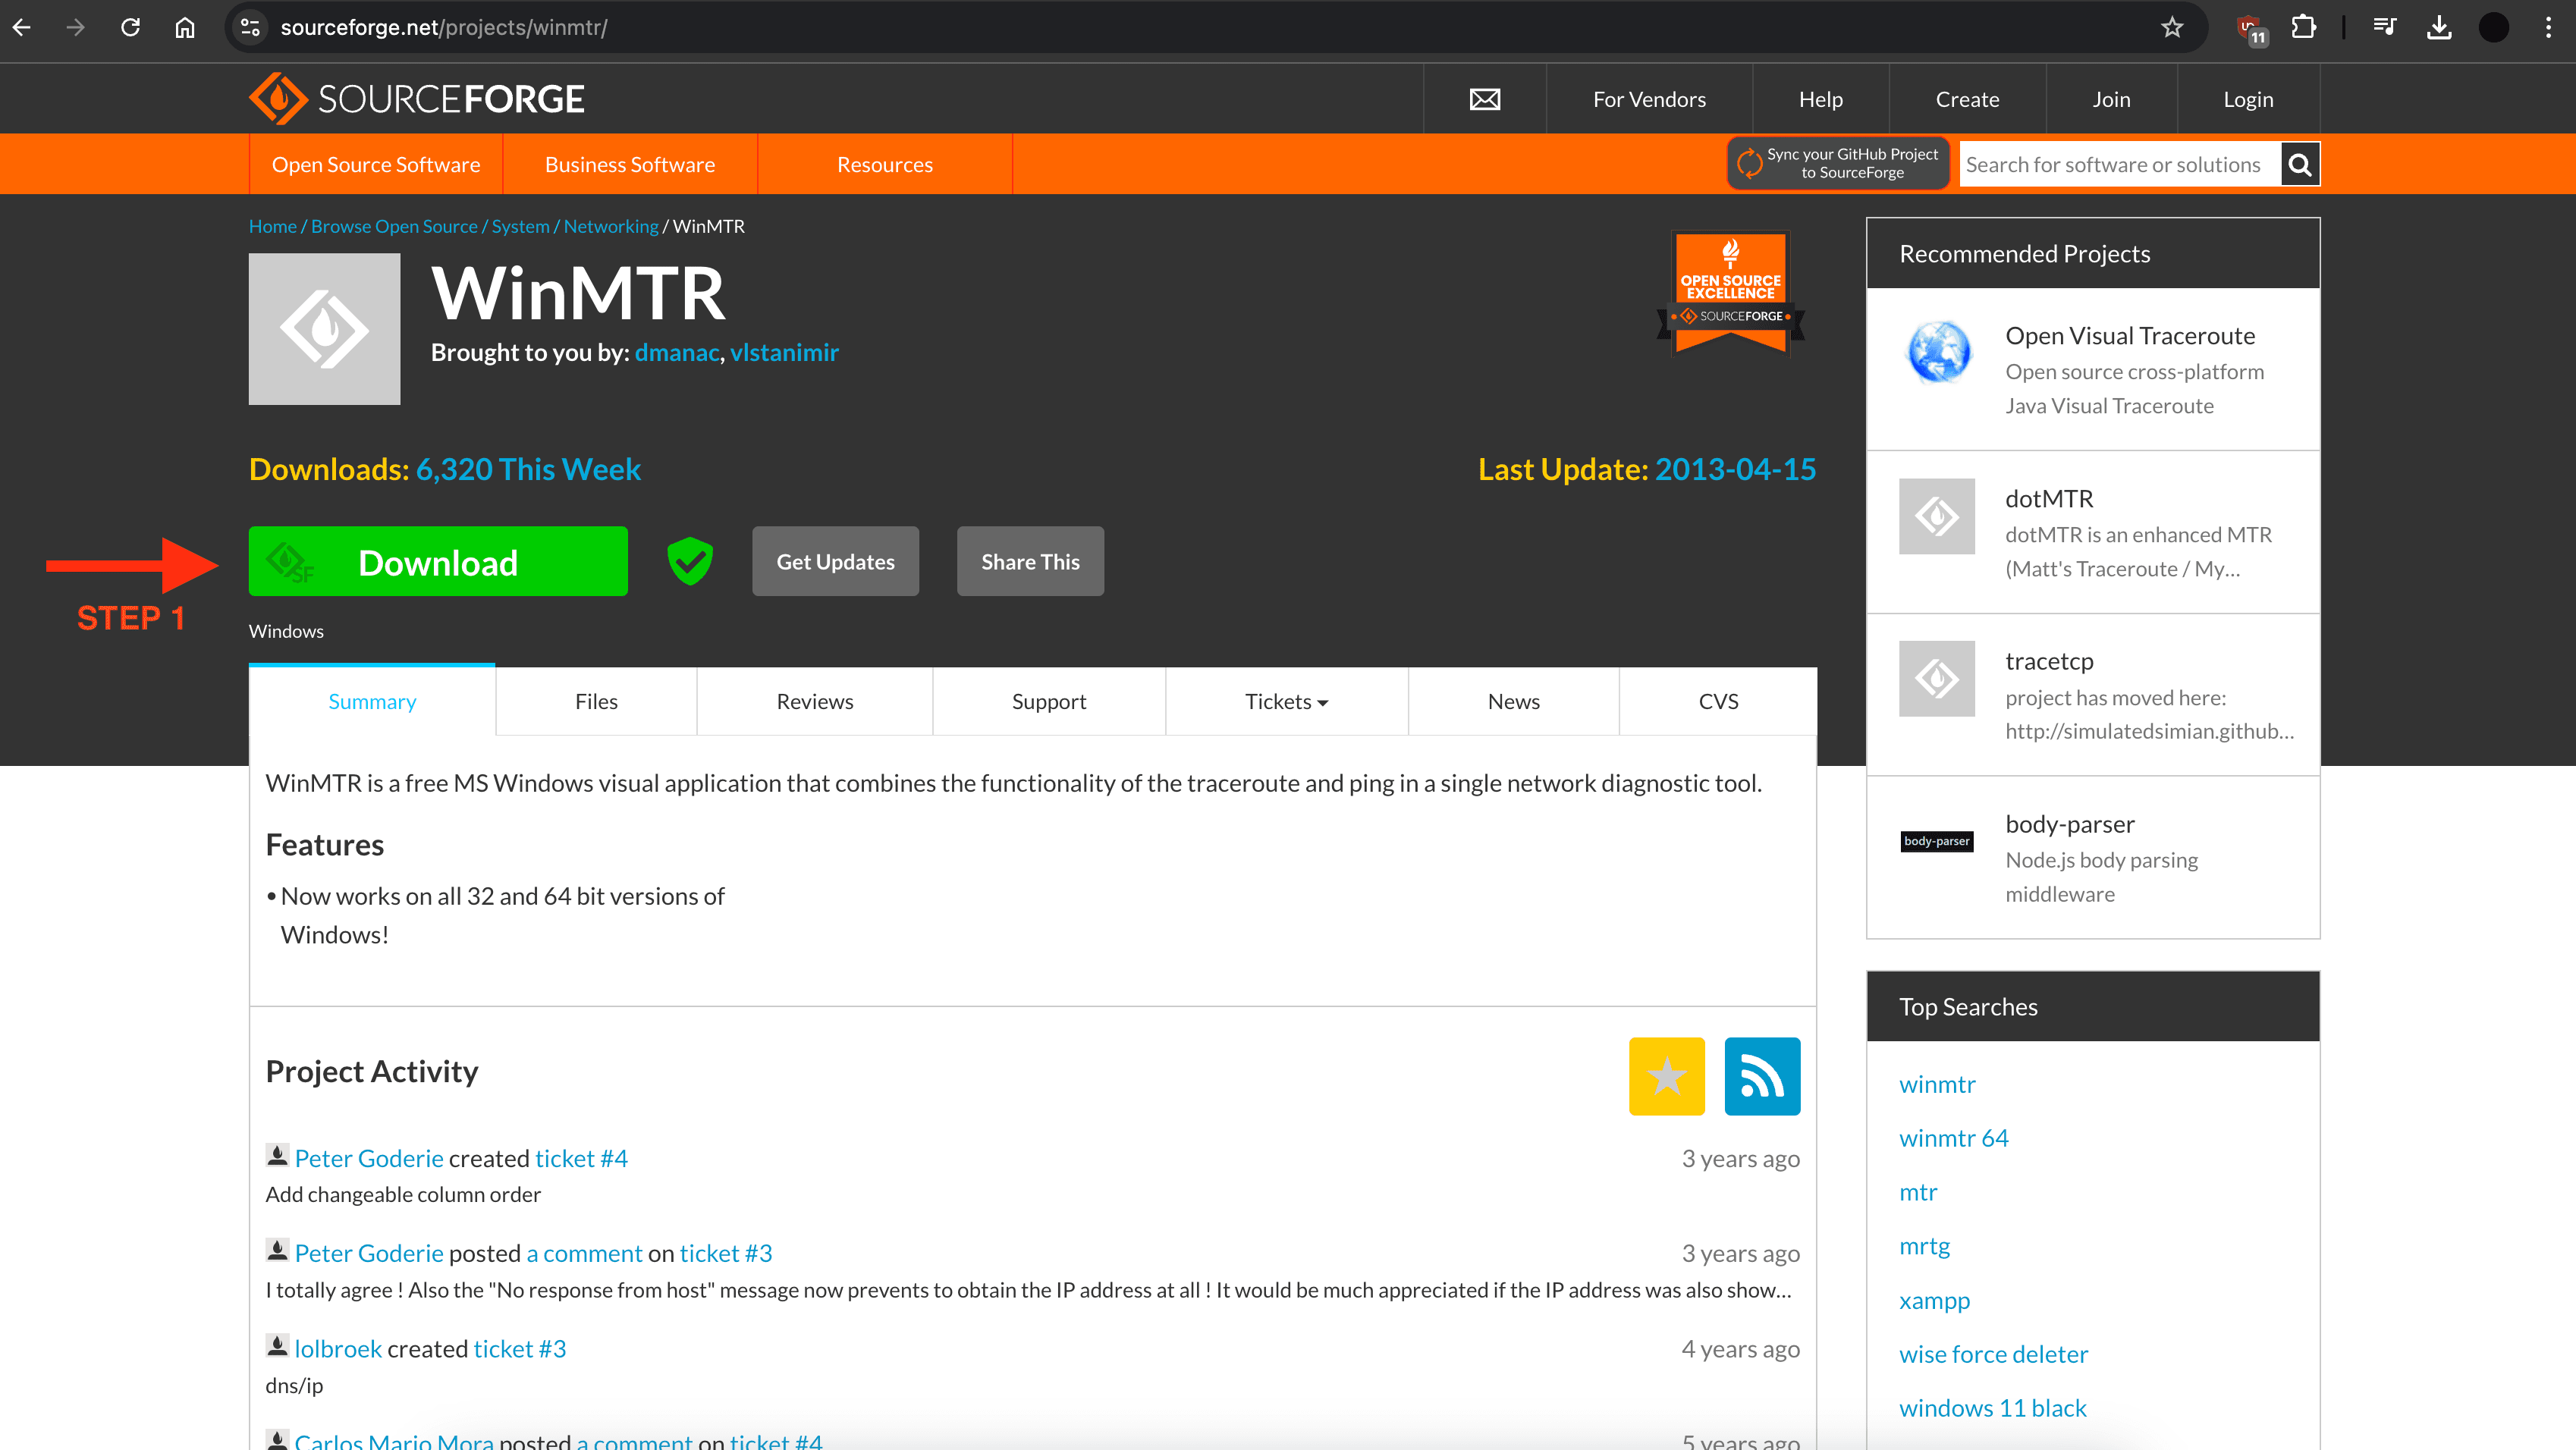Screen dimensions: 2576x1450
Task: Bookmark this page with the star icon
Action: click(x=2172, y=27)
